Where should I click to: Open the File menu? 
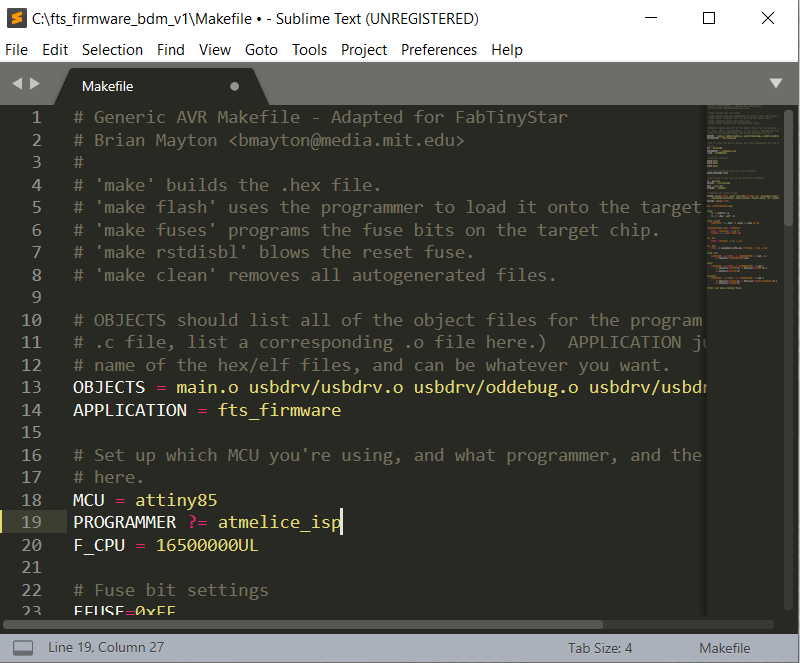coord(16,50)
